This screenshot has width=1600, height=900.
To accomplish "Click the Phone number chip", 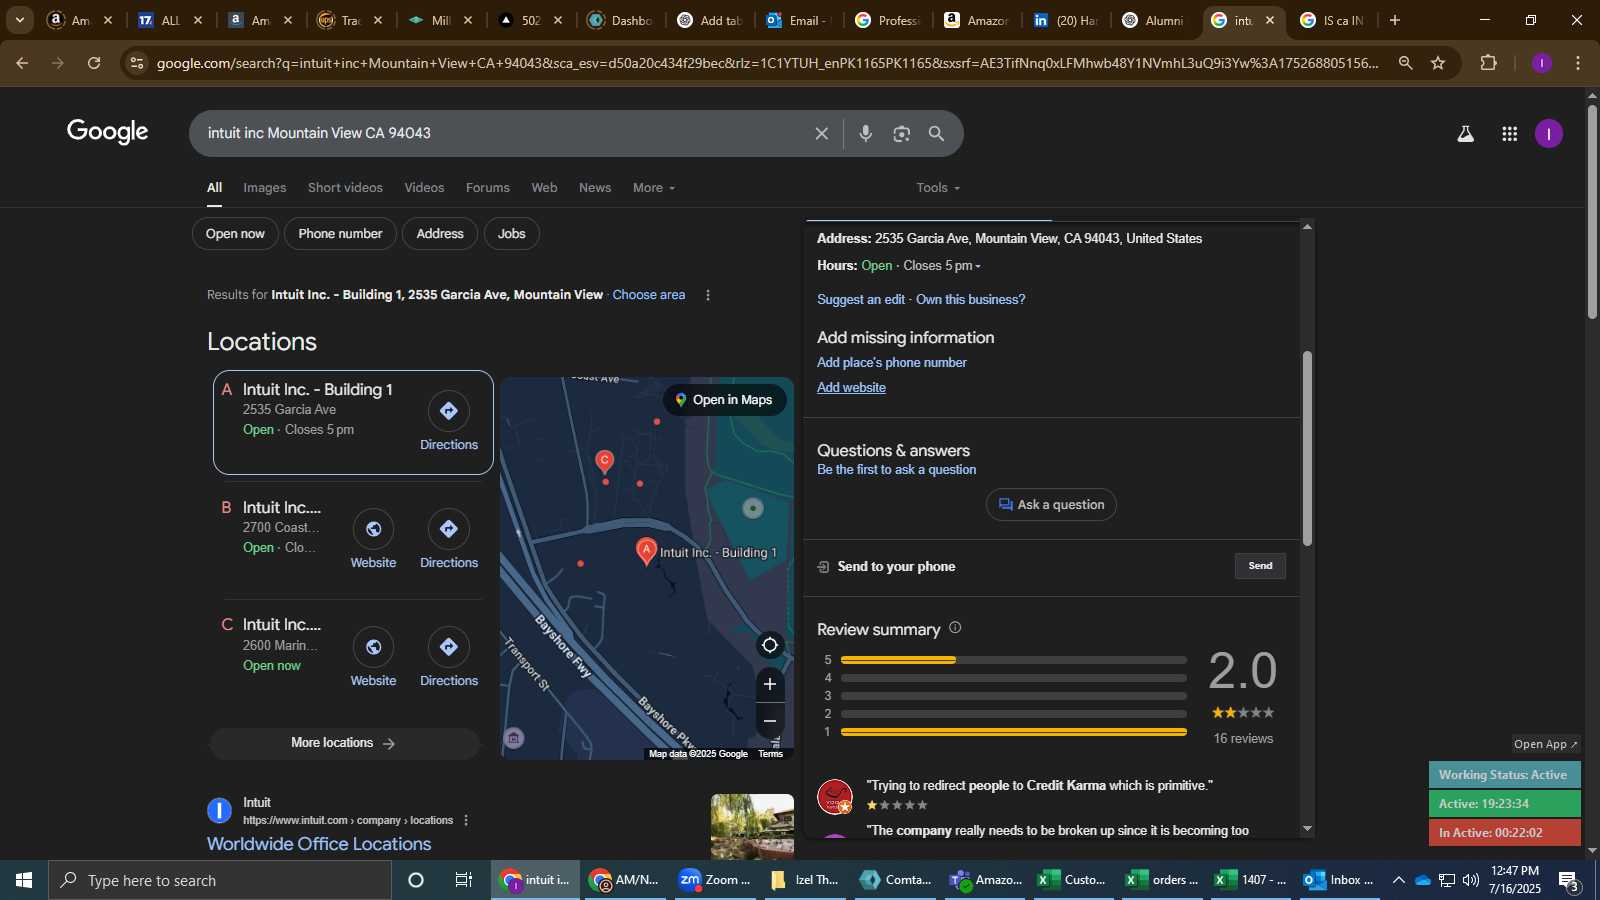I will 340,234.
